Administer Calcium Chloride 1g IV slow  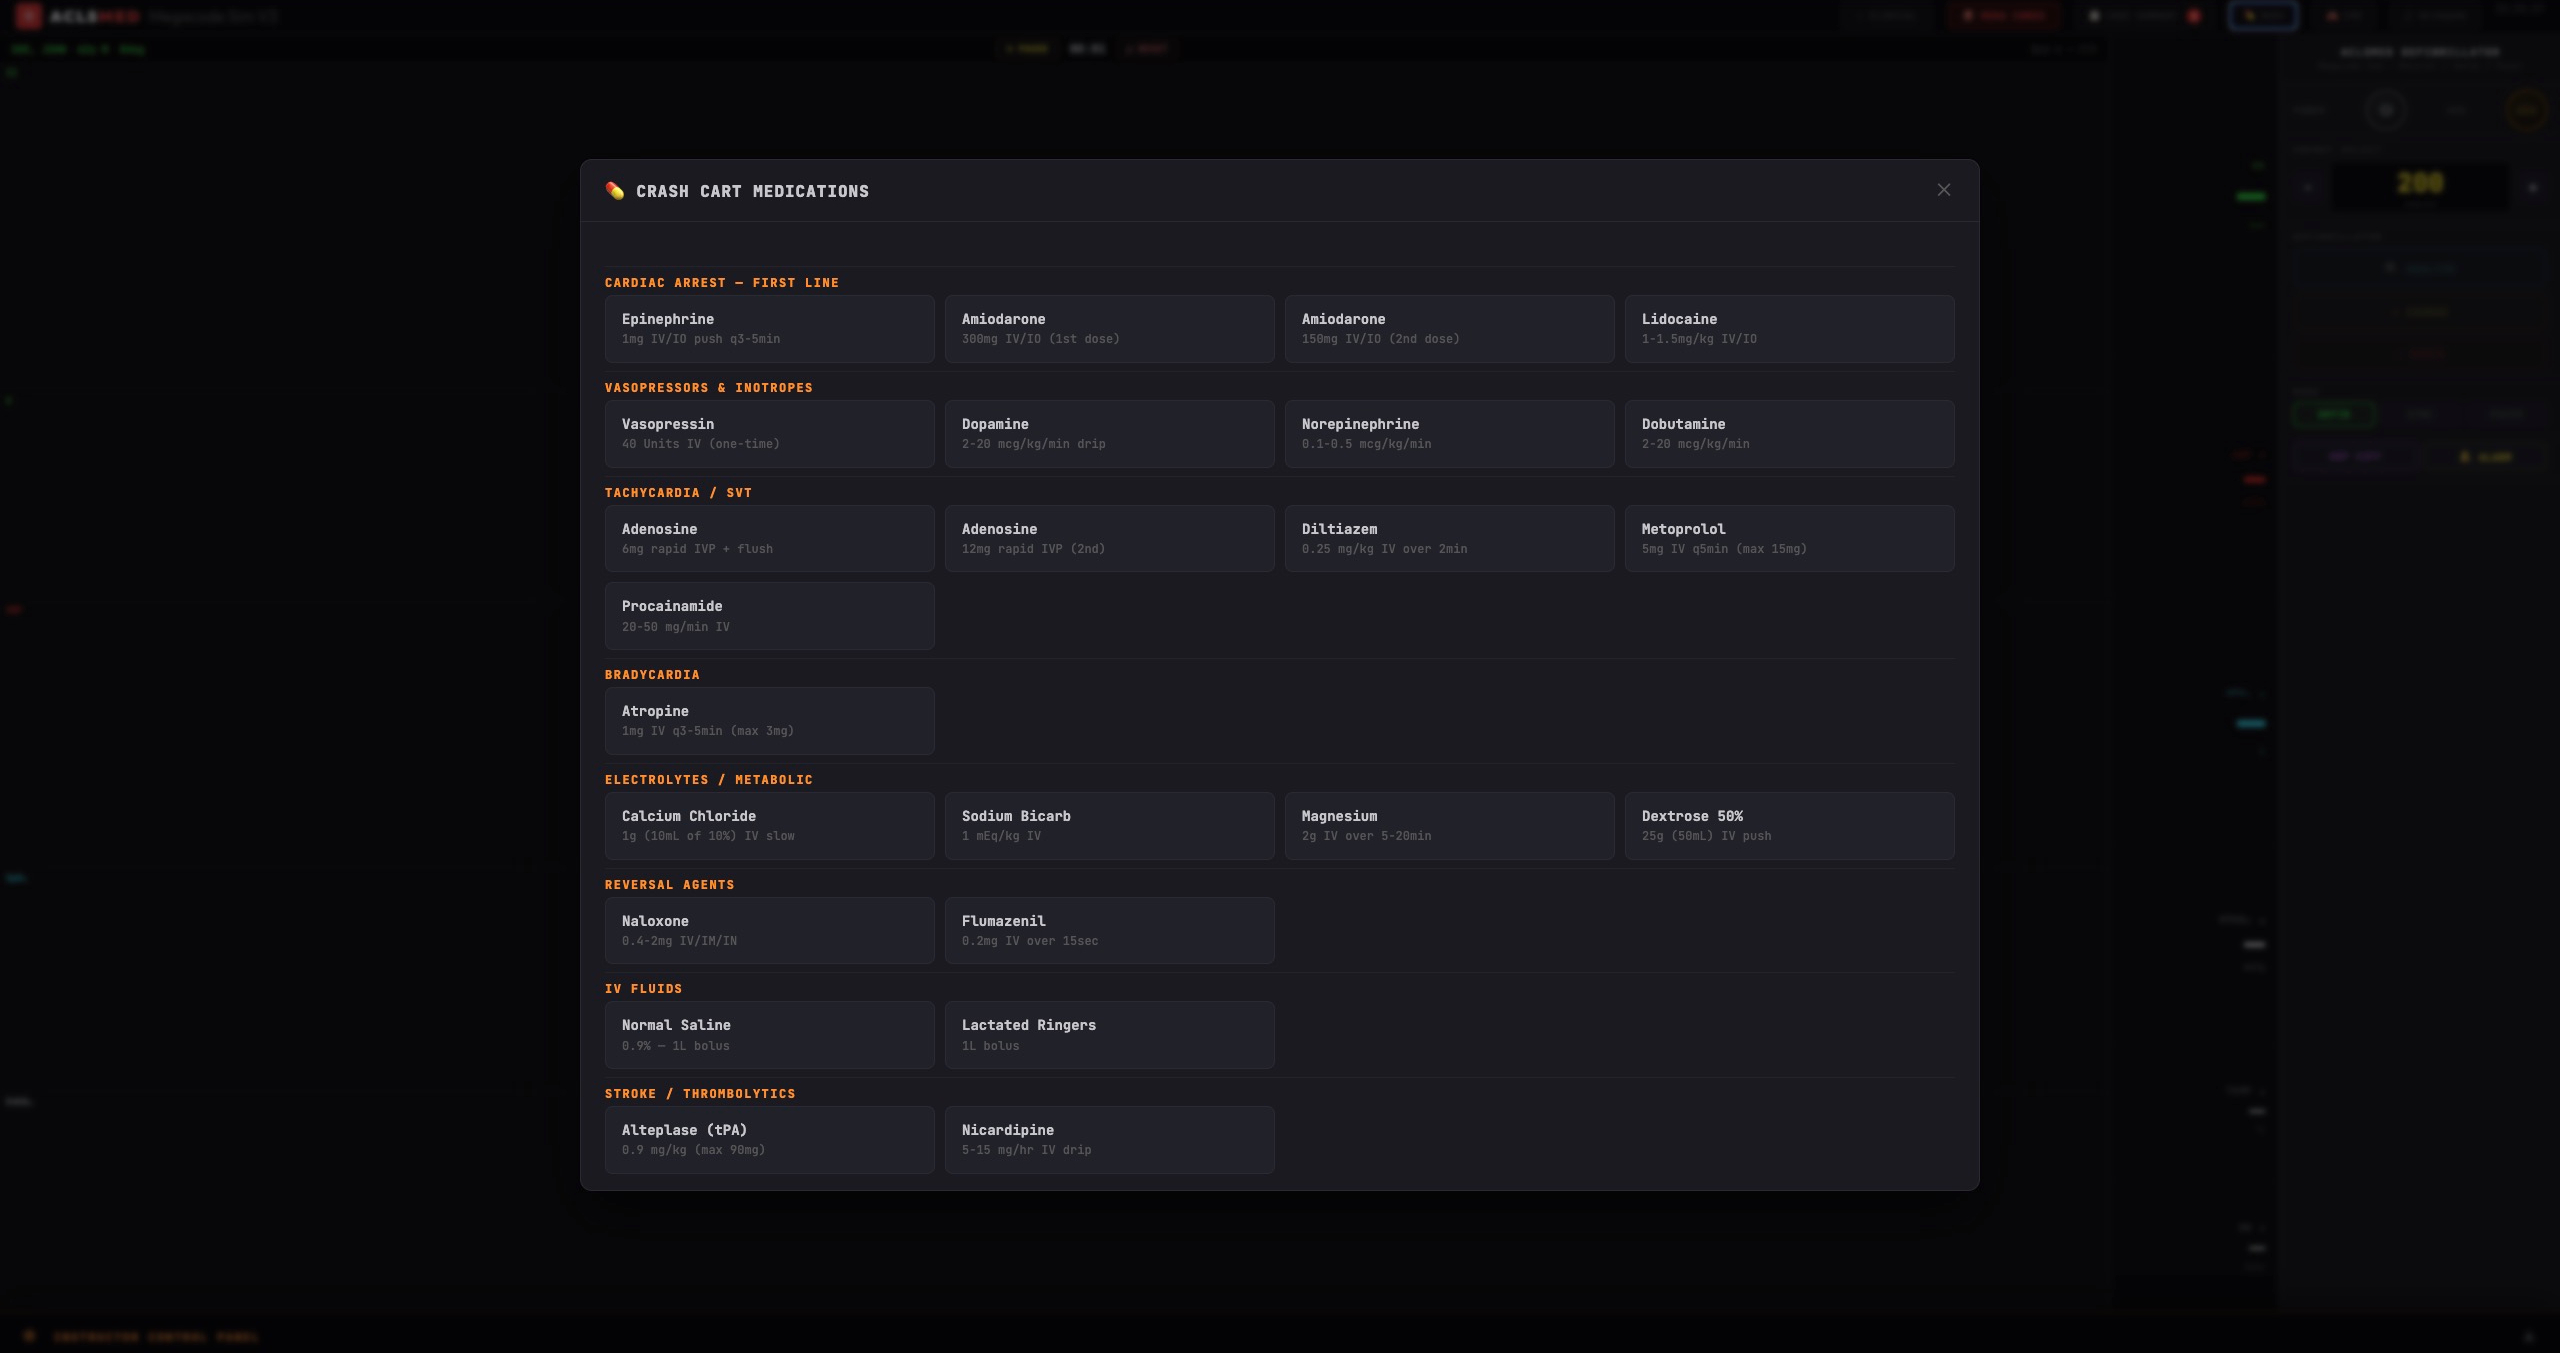coord(769,825)
